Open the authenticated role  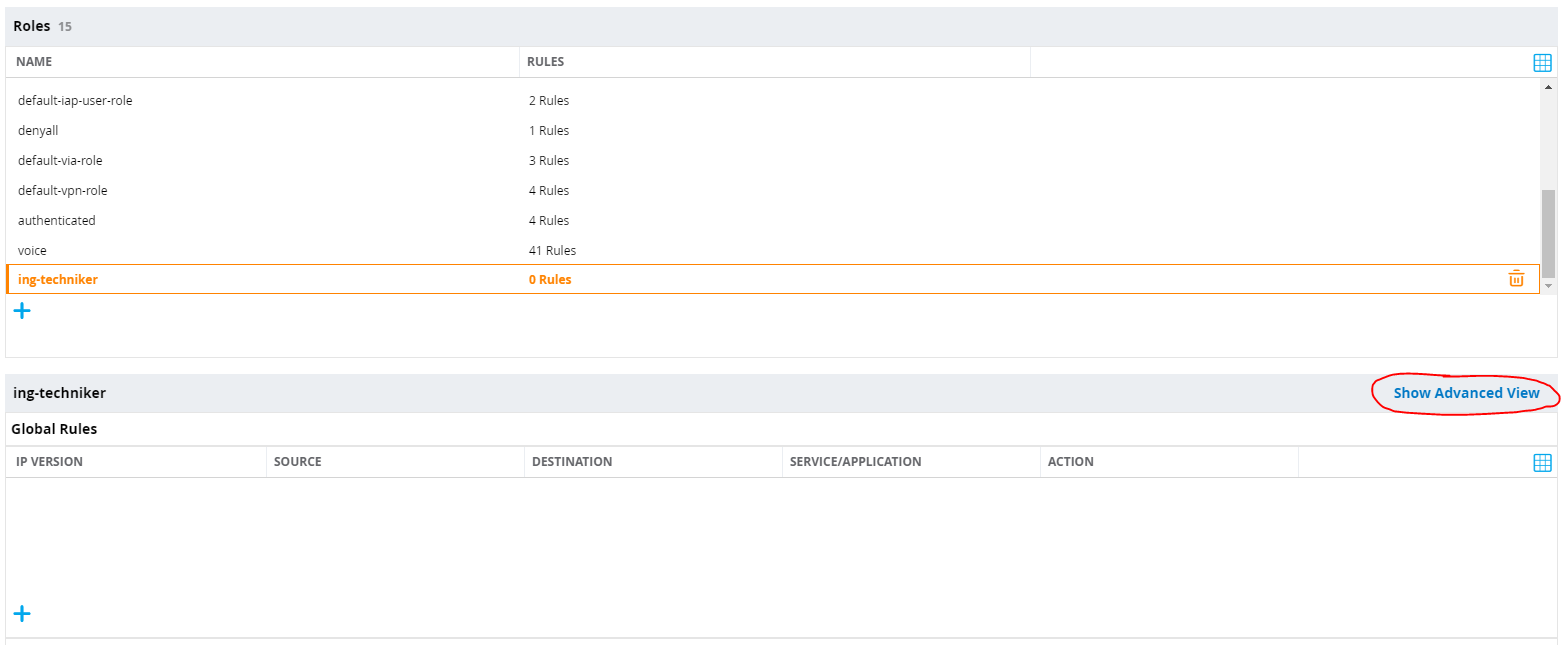57,220
